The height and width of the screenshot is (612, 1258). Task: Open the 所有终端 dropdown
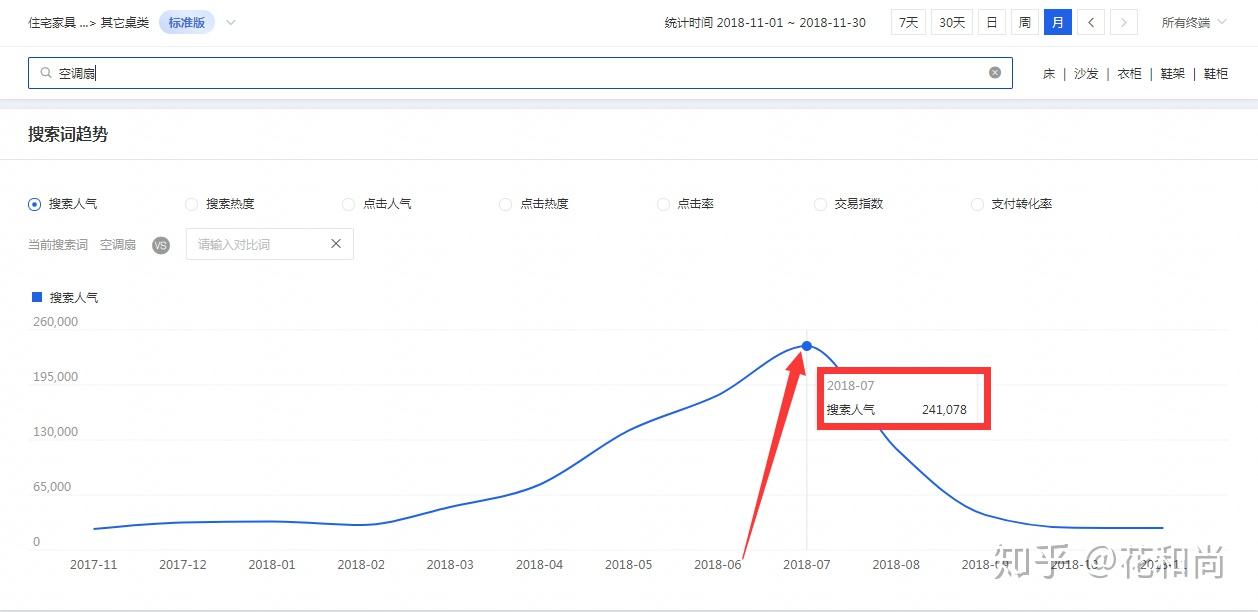pos(1193,22)
